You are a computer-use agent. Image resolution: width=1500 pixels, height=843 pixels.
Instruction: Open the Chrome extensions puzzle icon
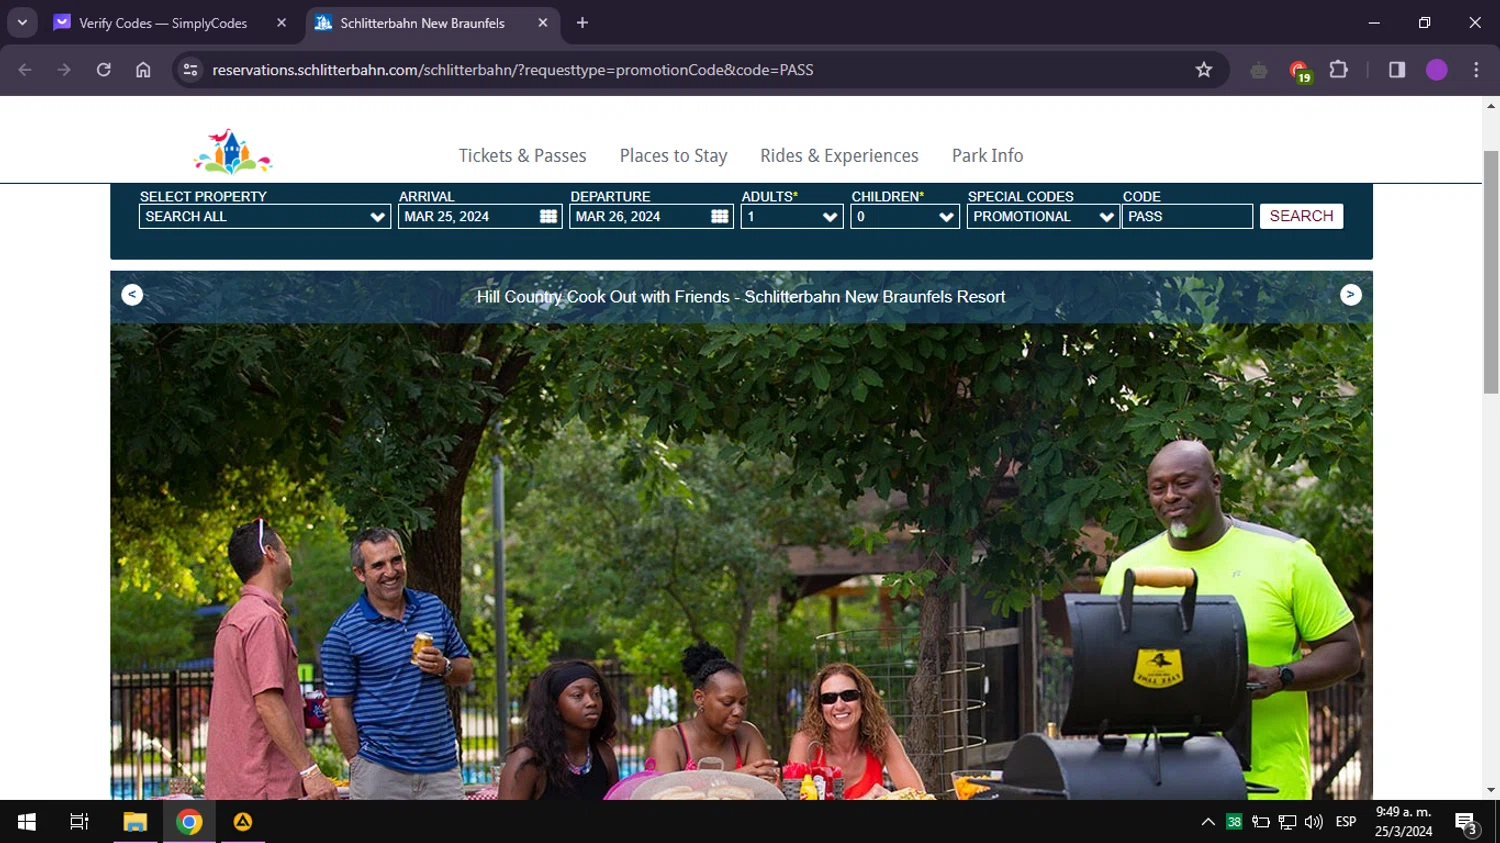click(x=1338, y=70)
